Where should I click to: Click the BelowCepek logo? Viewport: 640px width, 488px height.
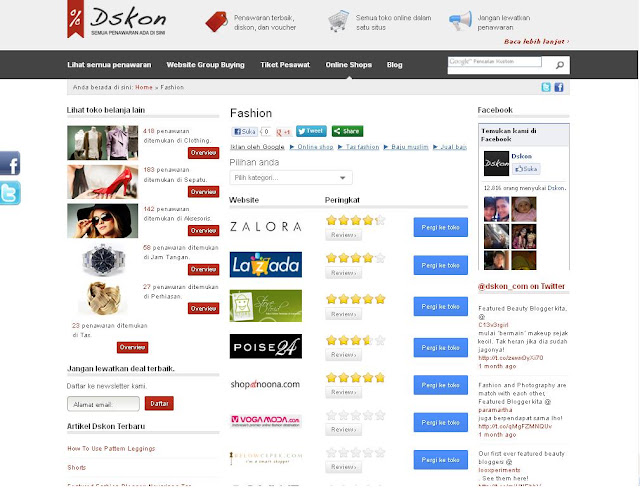click(266, 458)
